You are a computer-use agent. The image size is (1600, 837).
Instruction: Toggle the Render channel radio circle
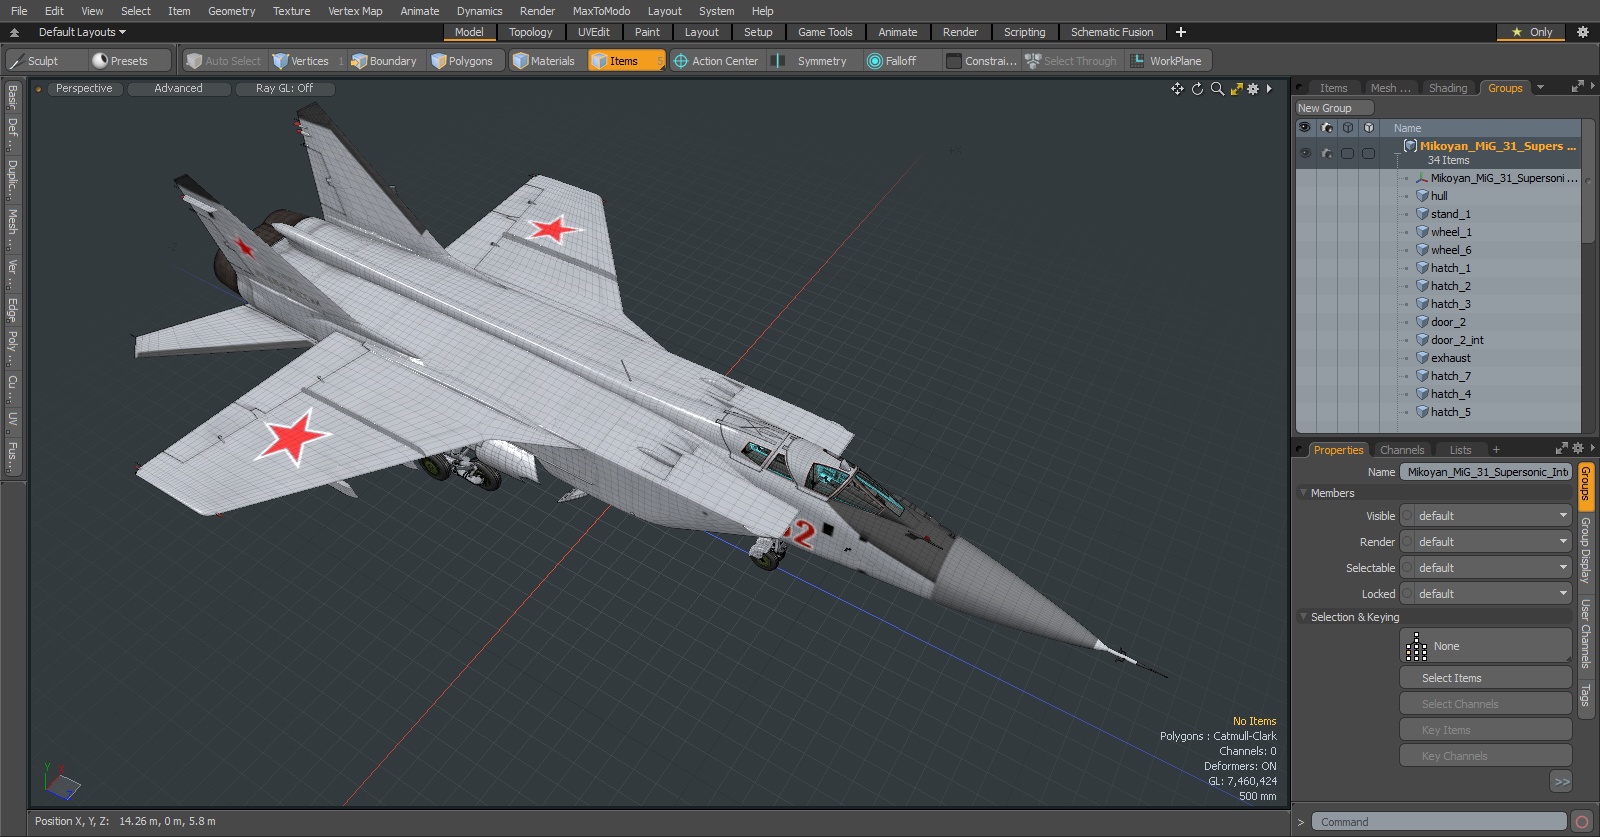coord(1408,542)
